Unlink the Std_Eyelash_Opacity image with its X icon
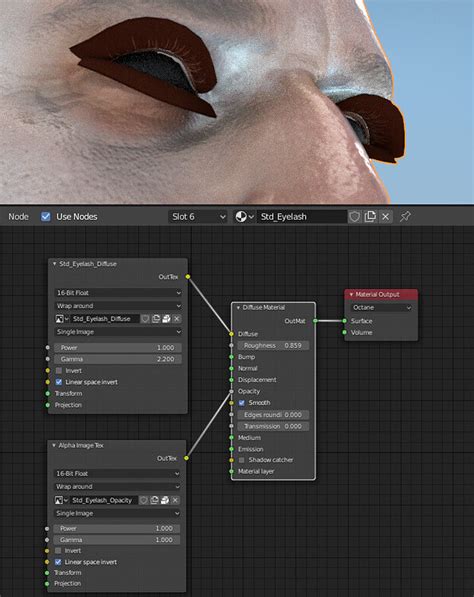 pos(175,500)
